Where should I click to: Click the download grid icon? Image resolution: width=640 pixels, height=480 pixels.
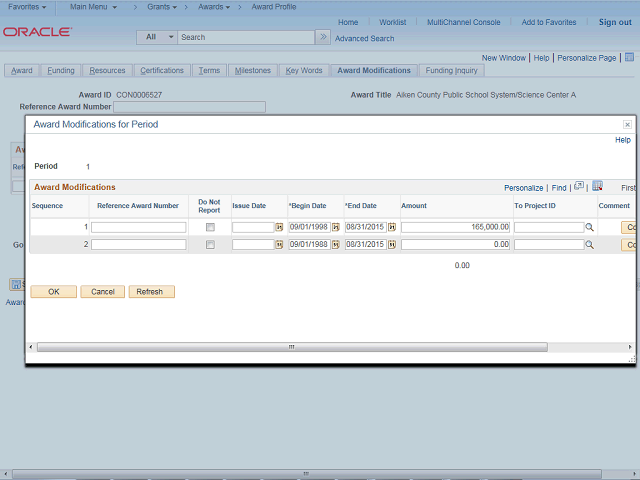click(597, 186)
